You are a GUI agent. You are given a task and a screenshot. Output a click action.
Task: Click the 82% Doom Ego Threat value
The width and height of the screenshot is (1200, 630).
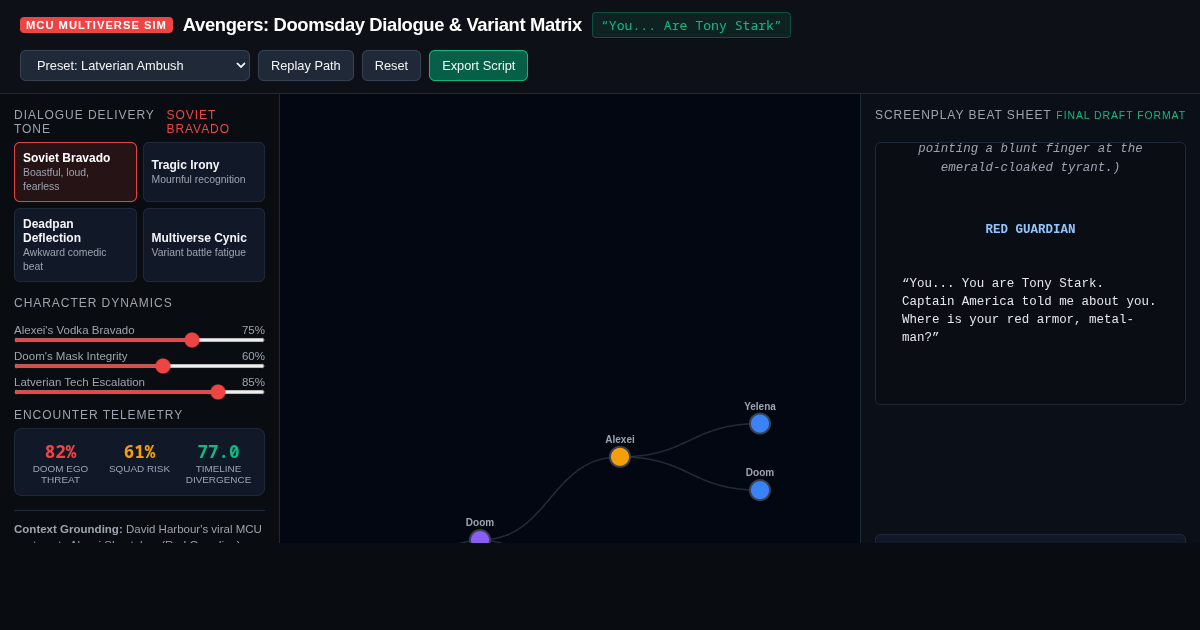point(60,452)
